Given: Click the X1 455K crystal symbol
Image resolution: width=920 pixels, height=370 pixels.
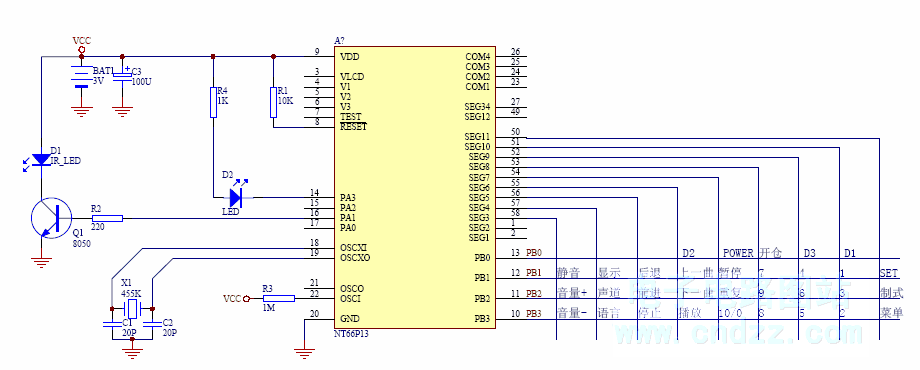Looking at the screenshot, I should [x=132, y=307].
